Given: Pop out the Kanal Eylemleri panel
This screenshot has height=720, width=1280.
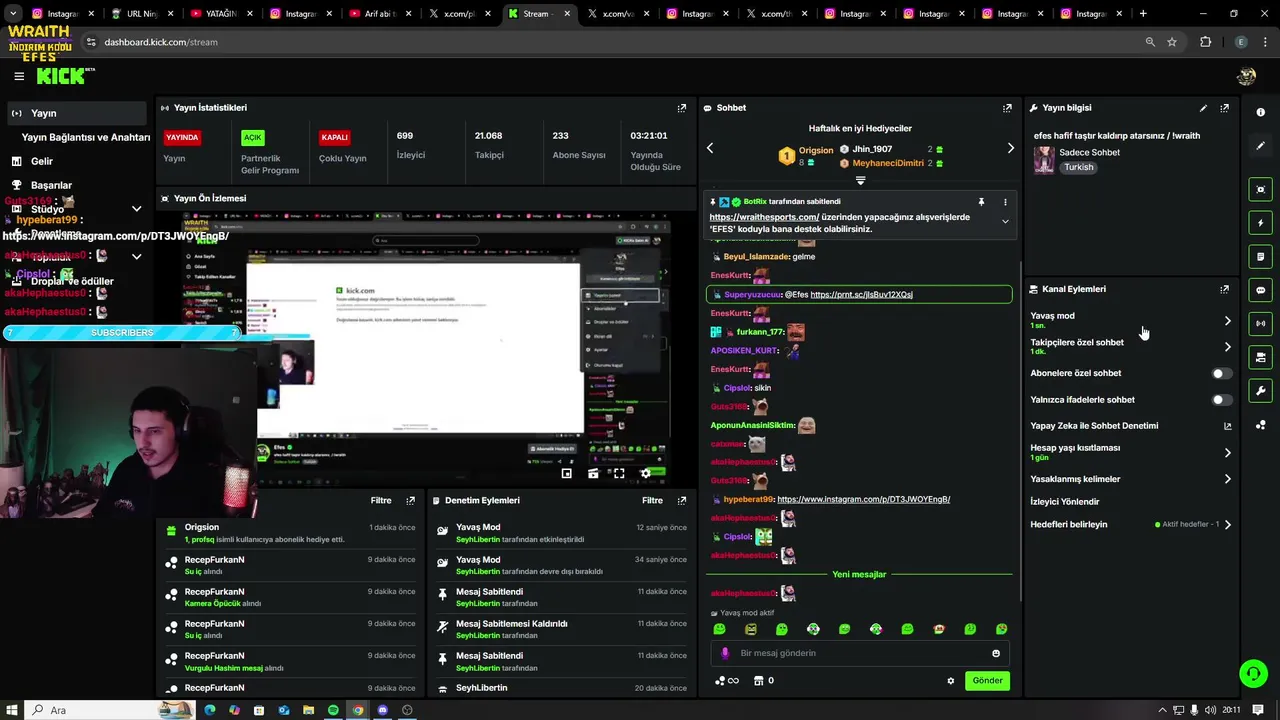Looking at the screenshot, I should point(1224,289).
